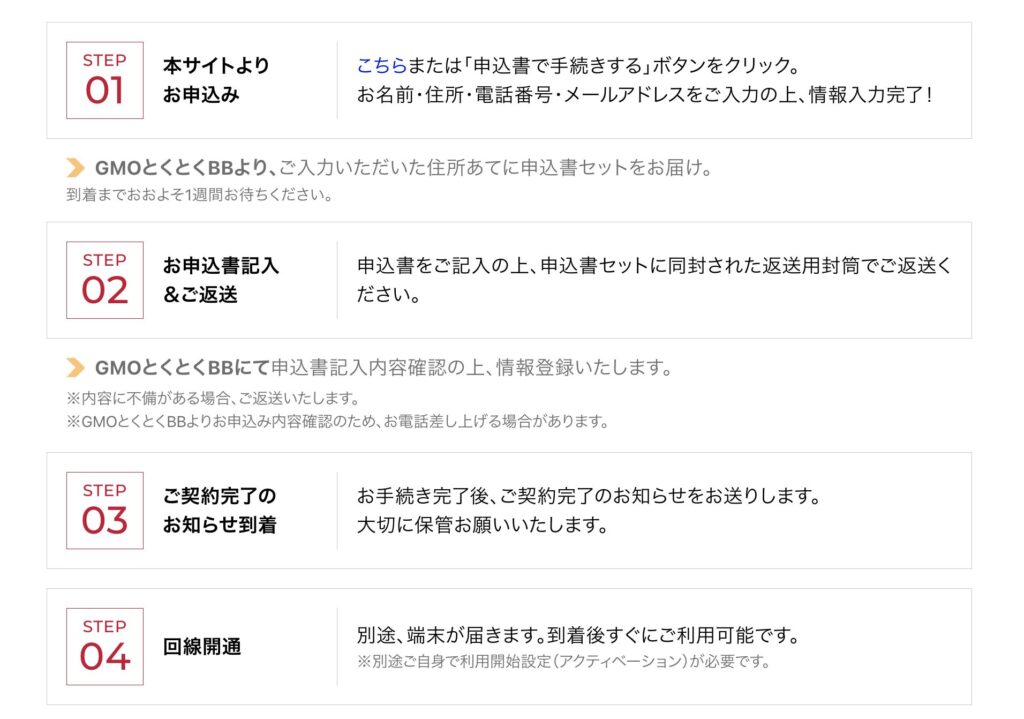Click the step 04 text about 端末が届きます

[x=580, y=635]
